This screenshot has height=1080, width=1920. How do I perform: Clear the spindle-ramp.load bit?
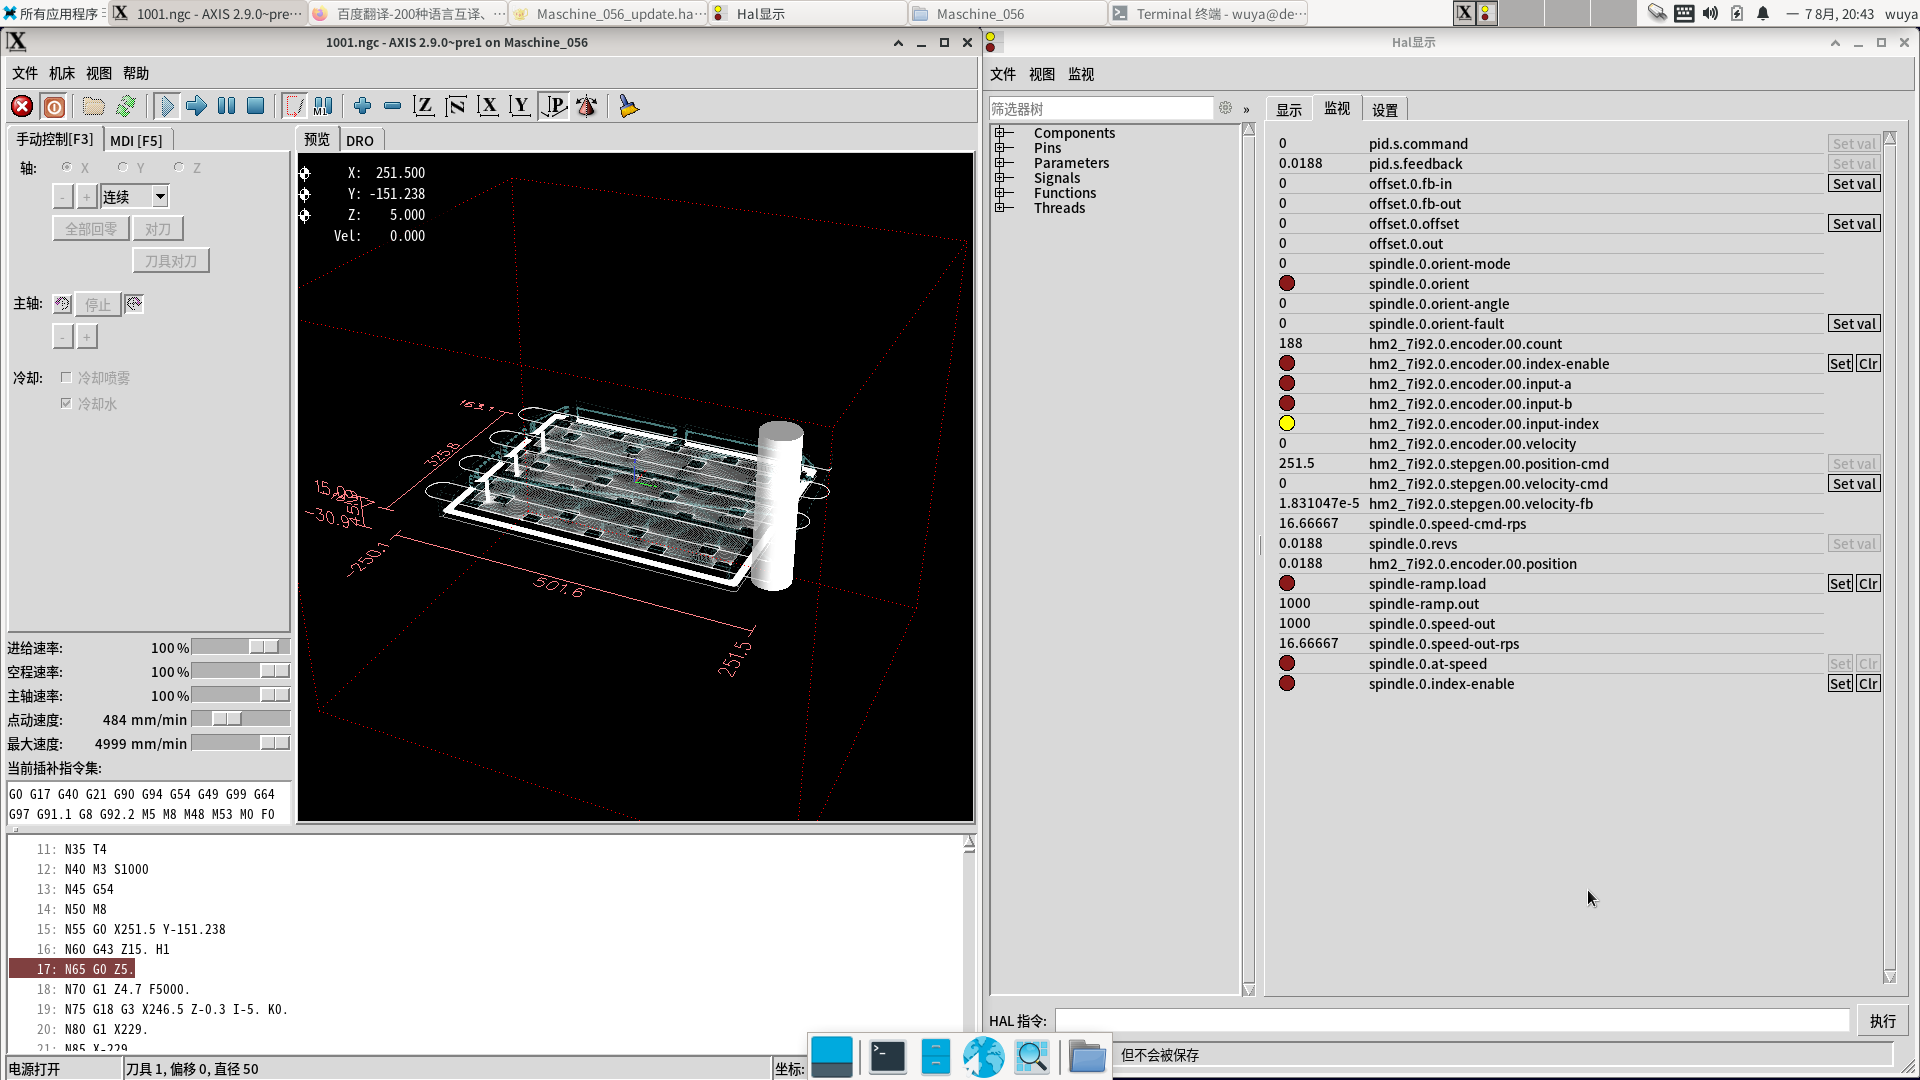tap(1868, 584)
